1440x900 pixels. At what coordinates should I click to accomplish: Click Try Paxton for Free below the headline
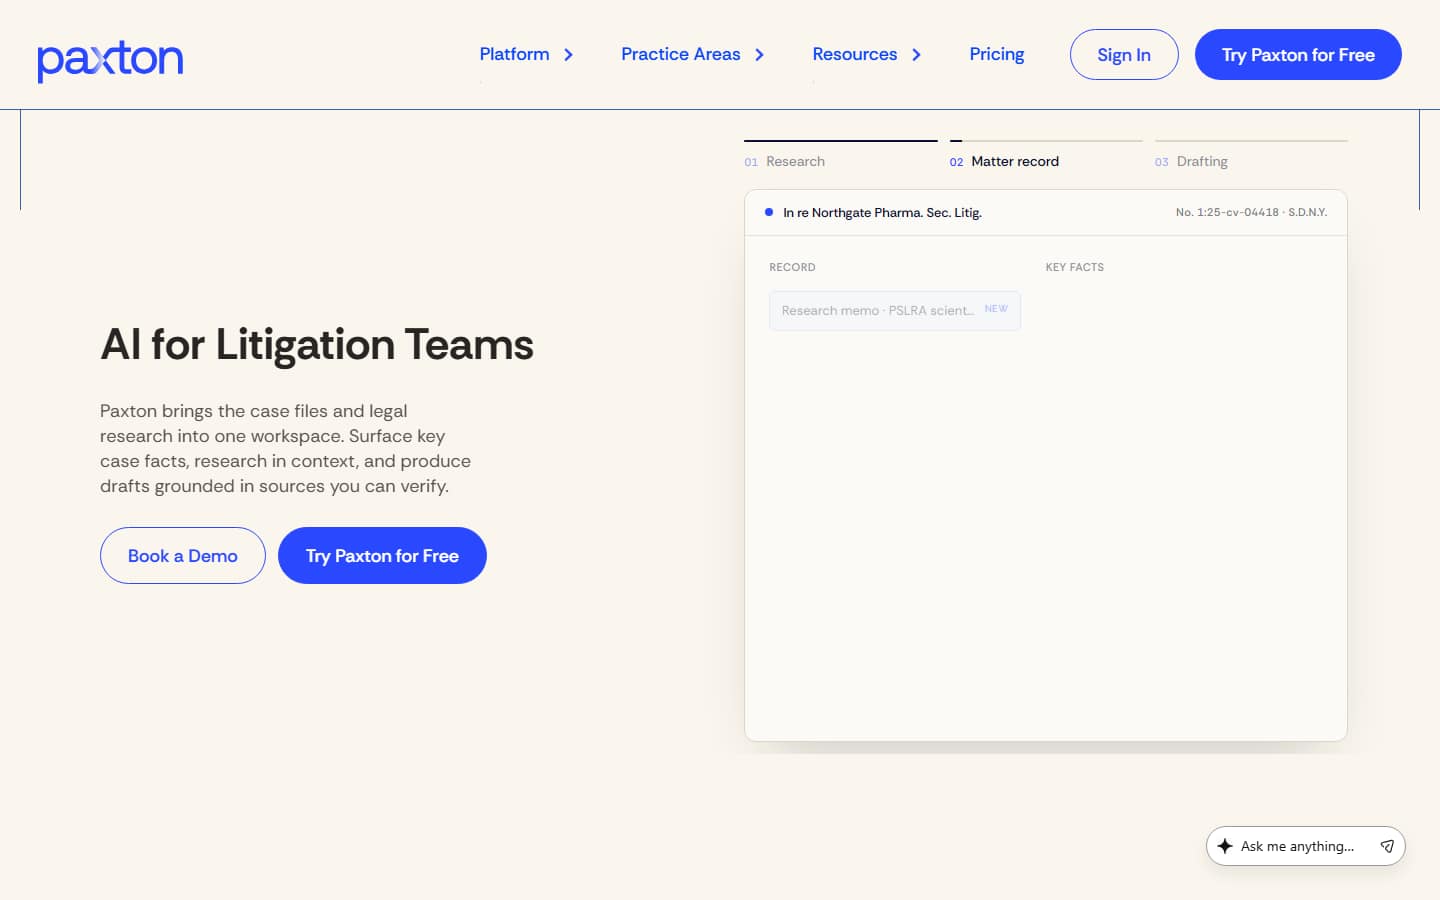382,556
